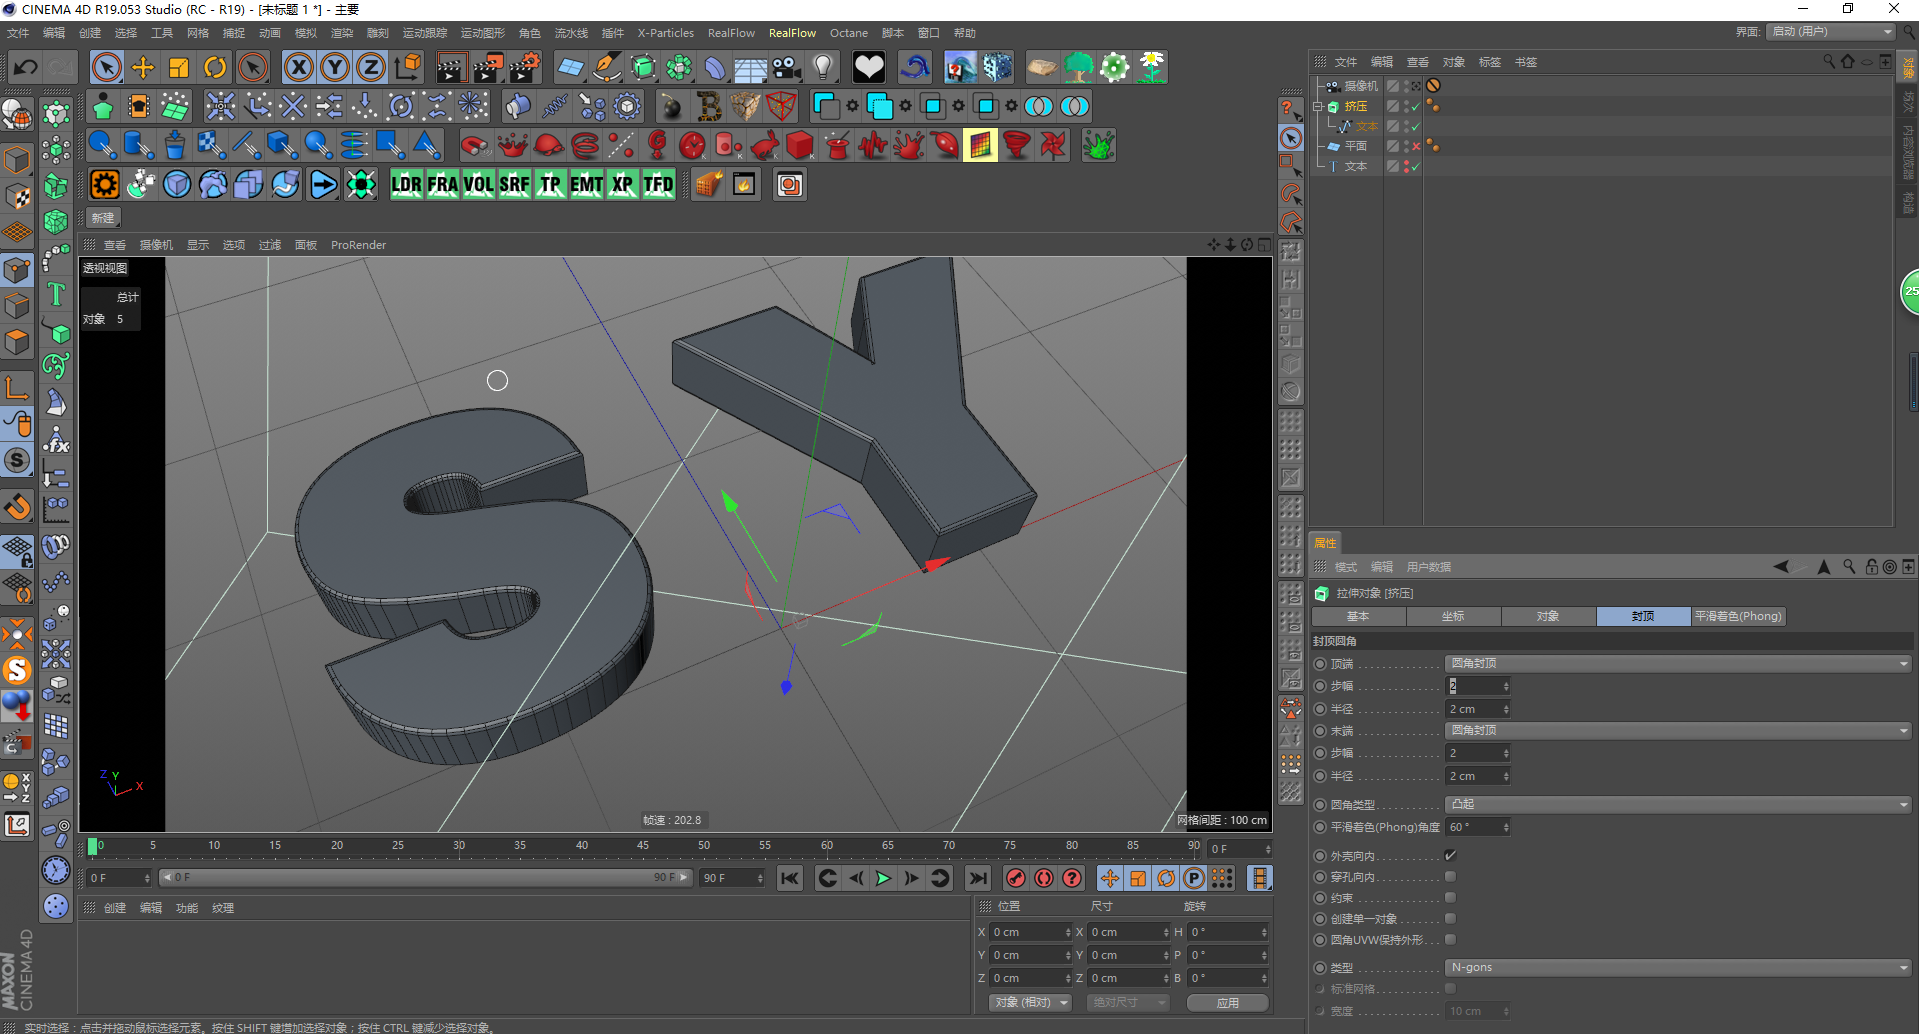Collapse the 挤压 object tree node
1919x1034 pixels.
(1318, 106)
